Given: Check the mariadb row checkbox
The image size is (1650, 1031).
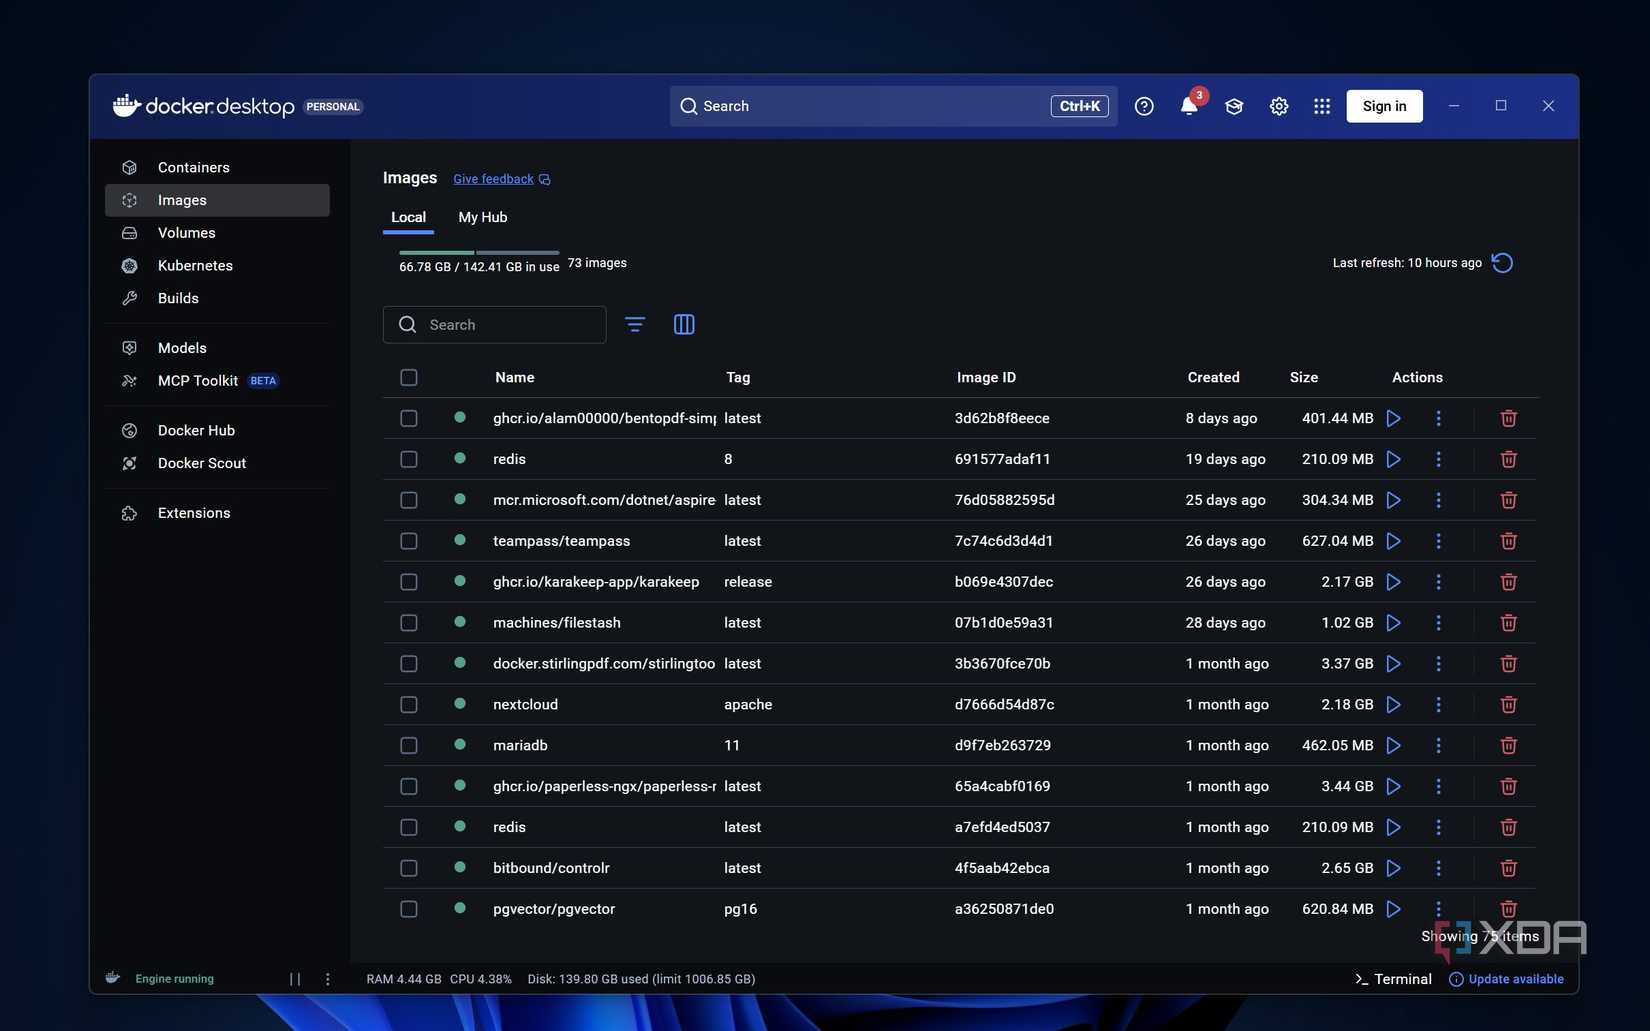Looking at the screenshot, I should point(409,746).
